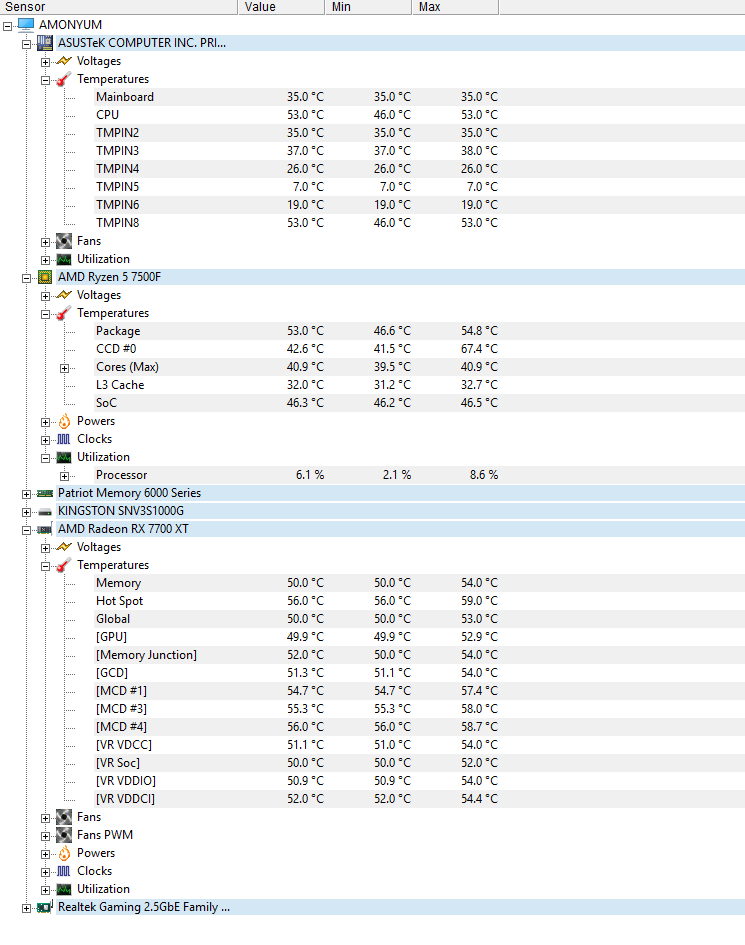Click the Radeon Utilization graph icon
The height and width of the screenshot is (945, 745).
click(64, 890)
